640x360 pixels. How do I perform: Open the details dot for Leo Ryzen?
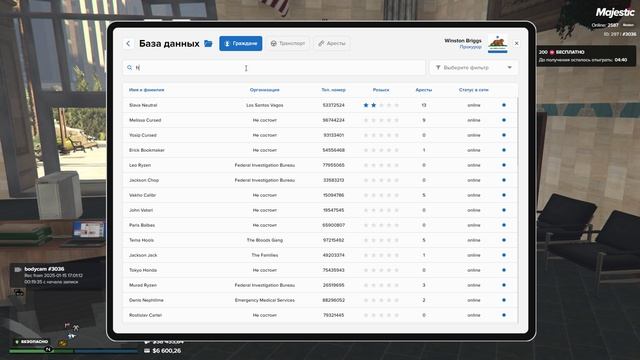pos(504,165)
